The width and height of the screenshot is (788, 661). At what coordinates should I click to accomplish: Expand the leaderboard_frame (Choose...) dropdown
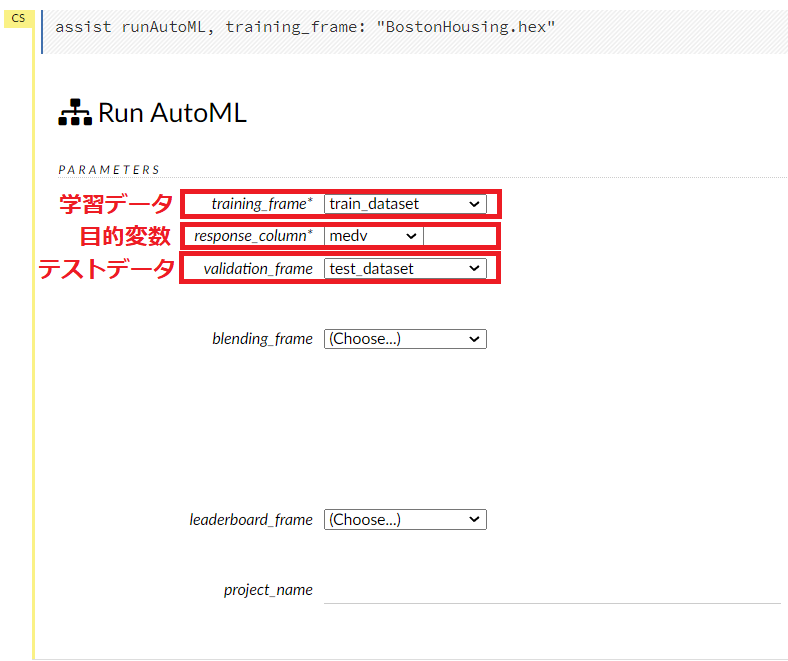point(405,520)
